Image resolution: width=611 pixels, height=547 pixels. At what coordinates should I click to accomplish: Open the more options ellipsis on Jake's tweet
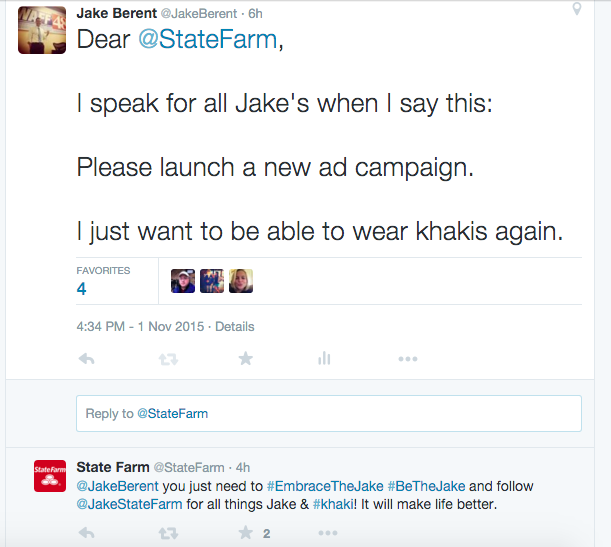(407, 359)
